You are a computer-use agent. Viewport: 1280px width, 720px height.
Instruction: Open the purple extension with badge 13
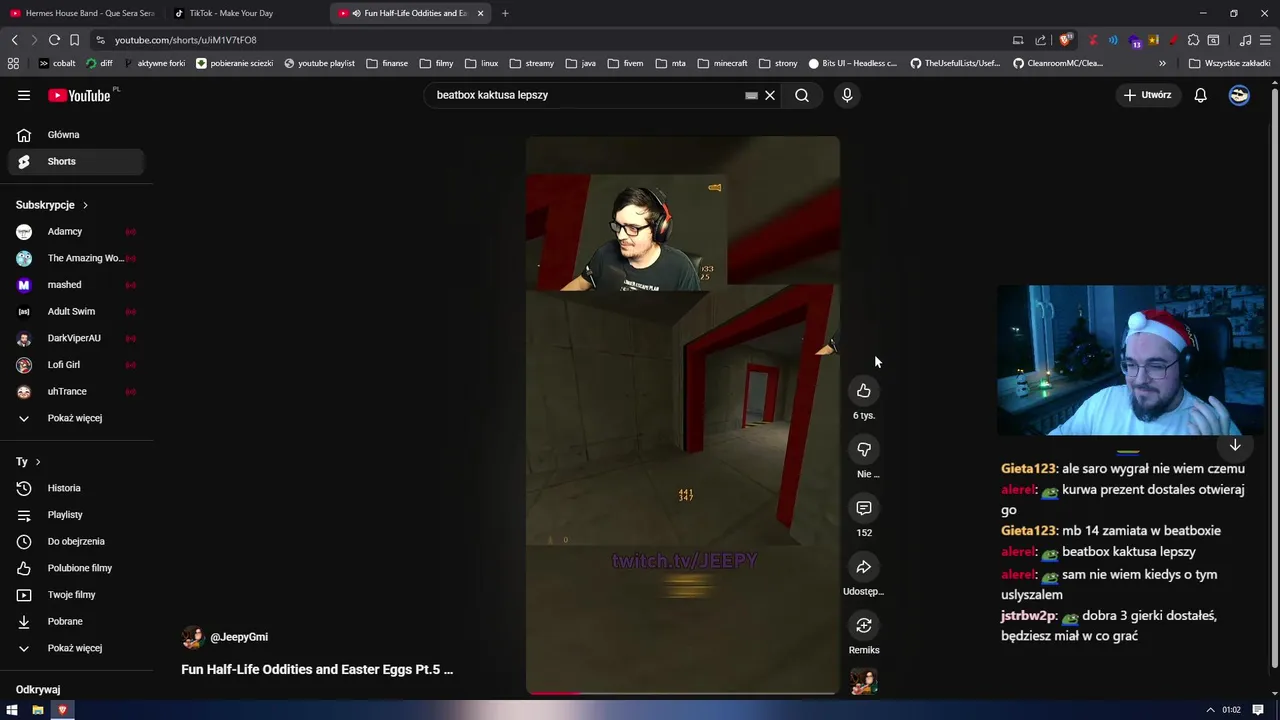(1134, 41)
